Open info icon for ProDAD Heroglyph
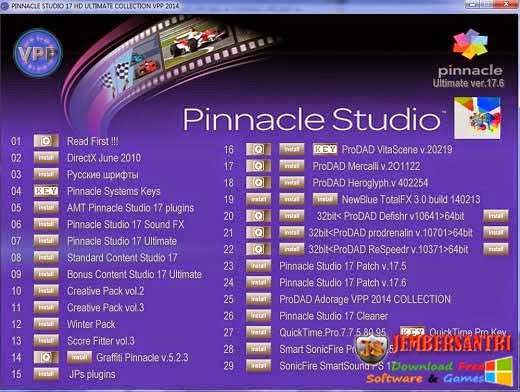This screenshot has height=392, width=520. click(258, 183)
